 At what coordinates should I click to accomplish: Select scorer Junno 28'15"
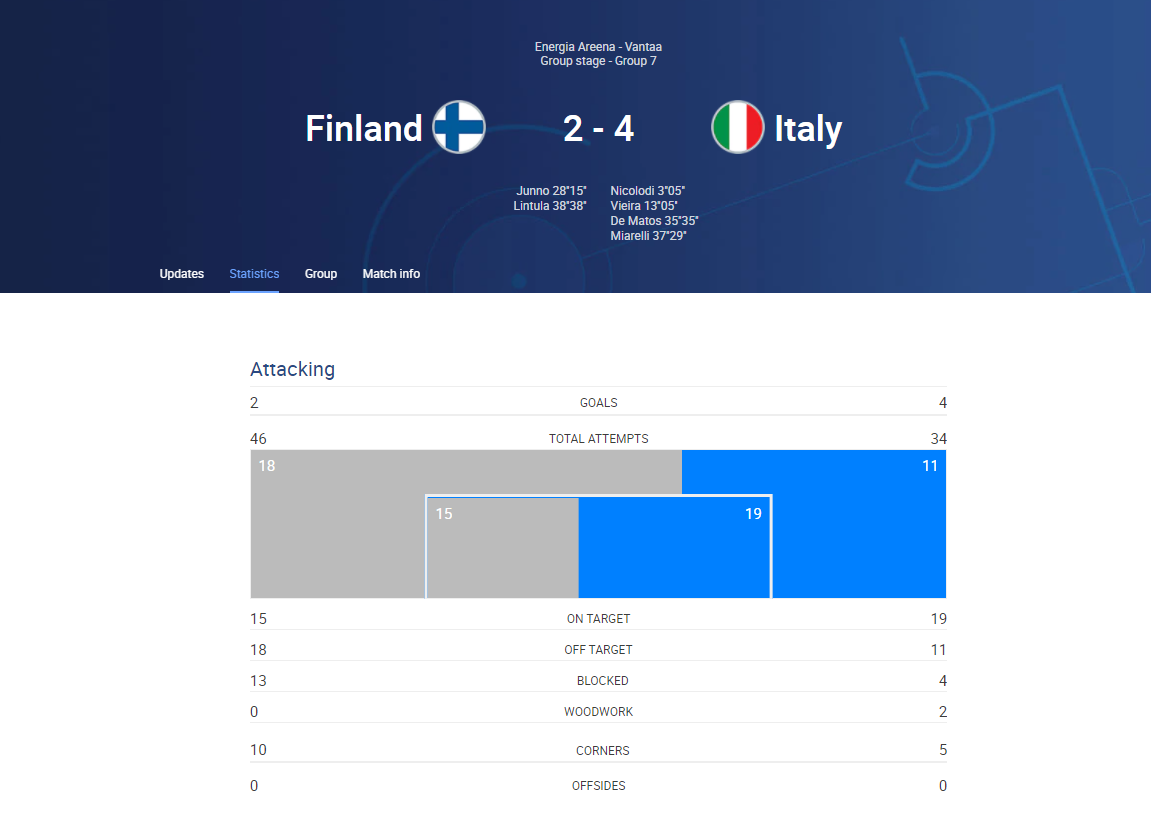point(551,191)
